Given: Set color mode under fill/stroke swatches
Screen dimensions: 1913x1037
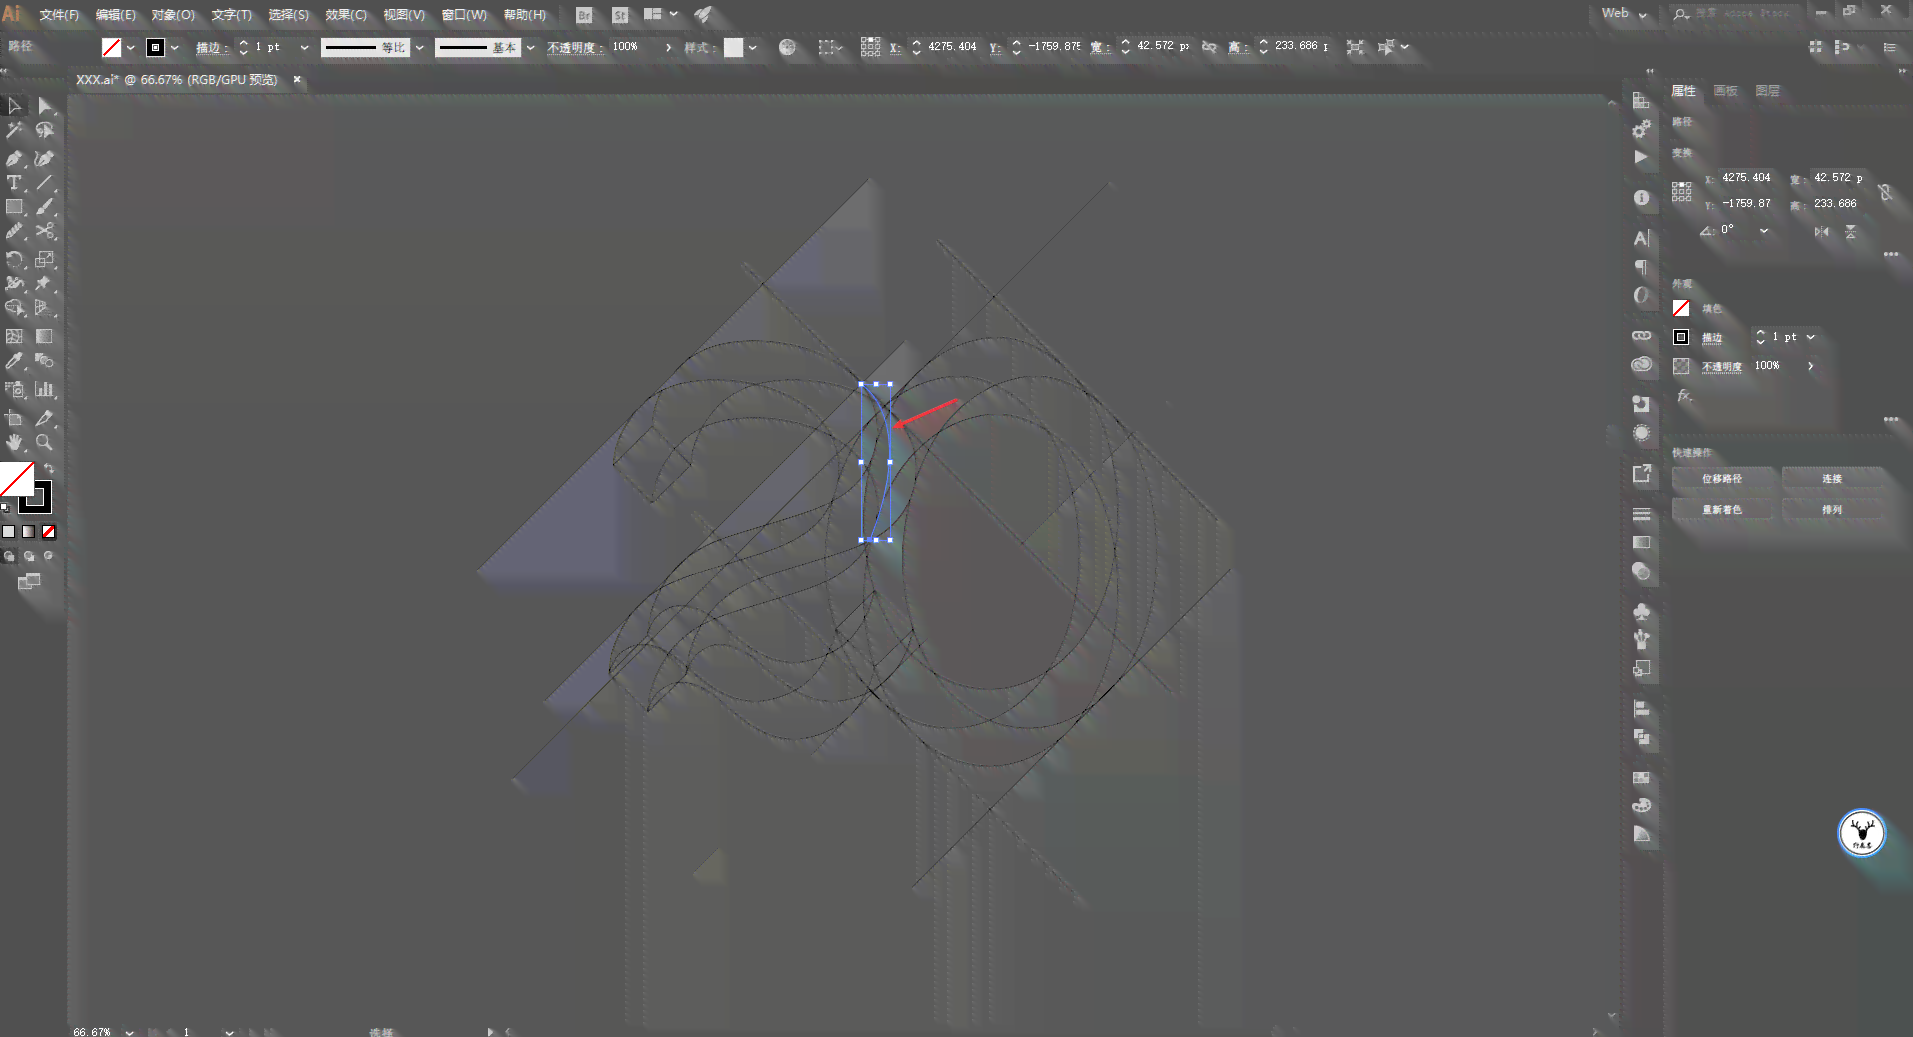Looking at the screenshot, I should (x=9, y=532).
